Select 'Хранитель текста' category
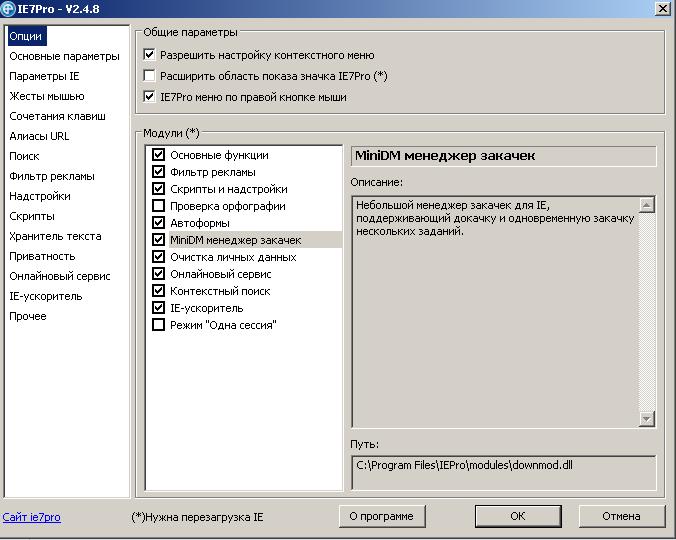The width and height of the screenshot is (676, 540). (55, 236)
